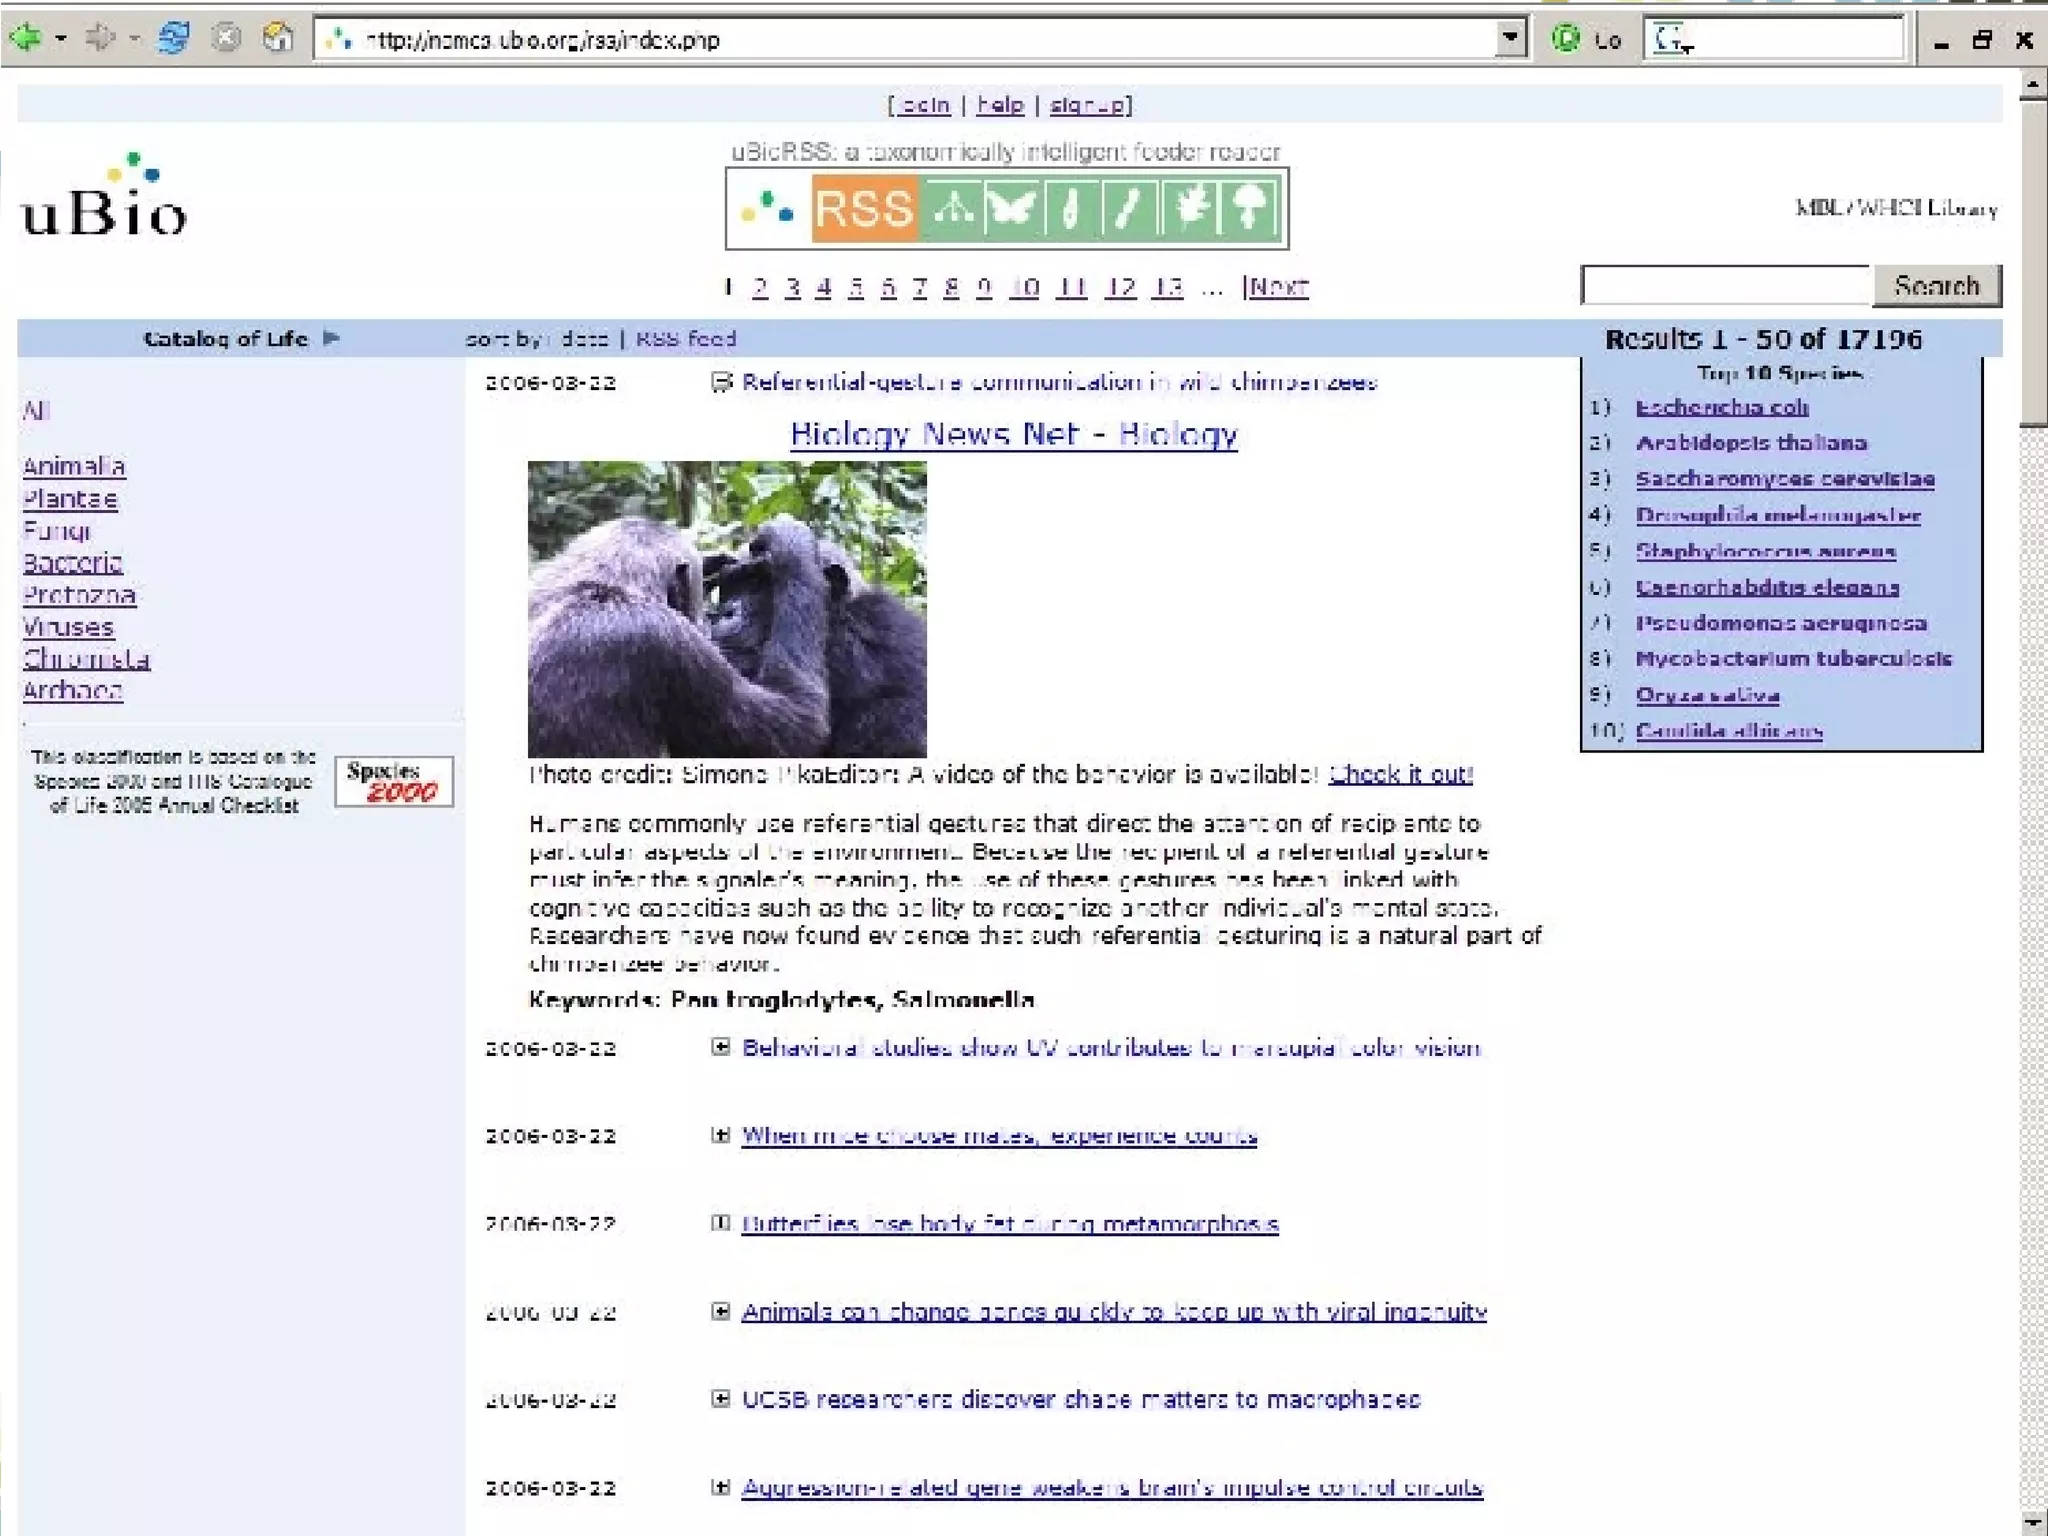
Task: Open the Next results page link
Action: point(1277,287)
